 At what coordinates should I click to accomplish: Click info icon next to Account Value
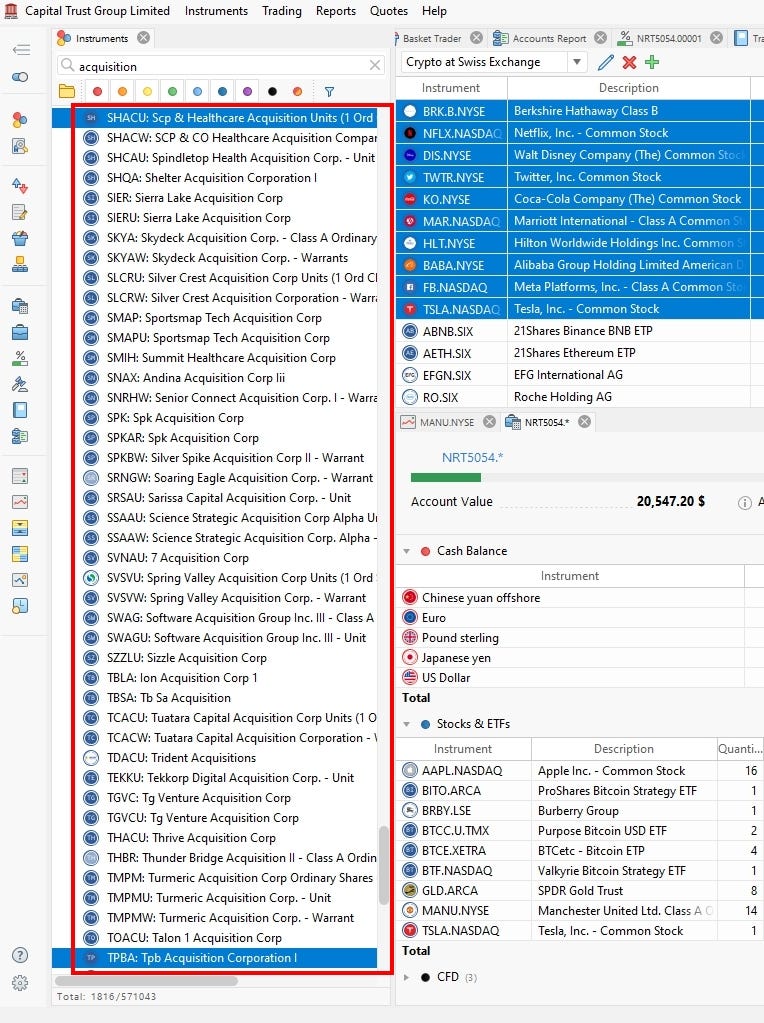[x=744, y=502]
